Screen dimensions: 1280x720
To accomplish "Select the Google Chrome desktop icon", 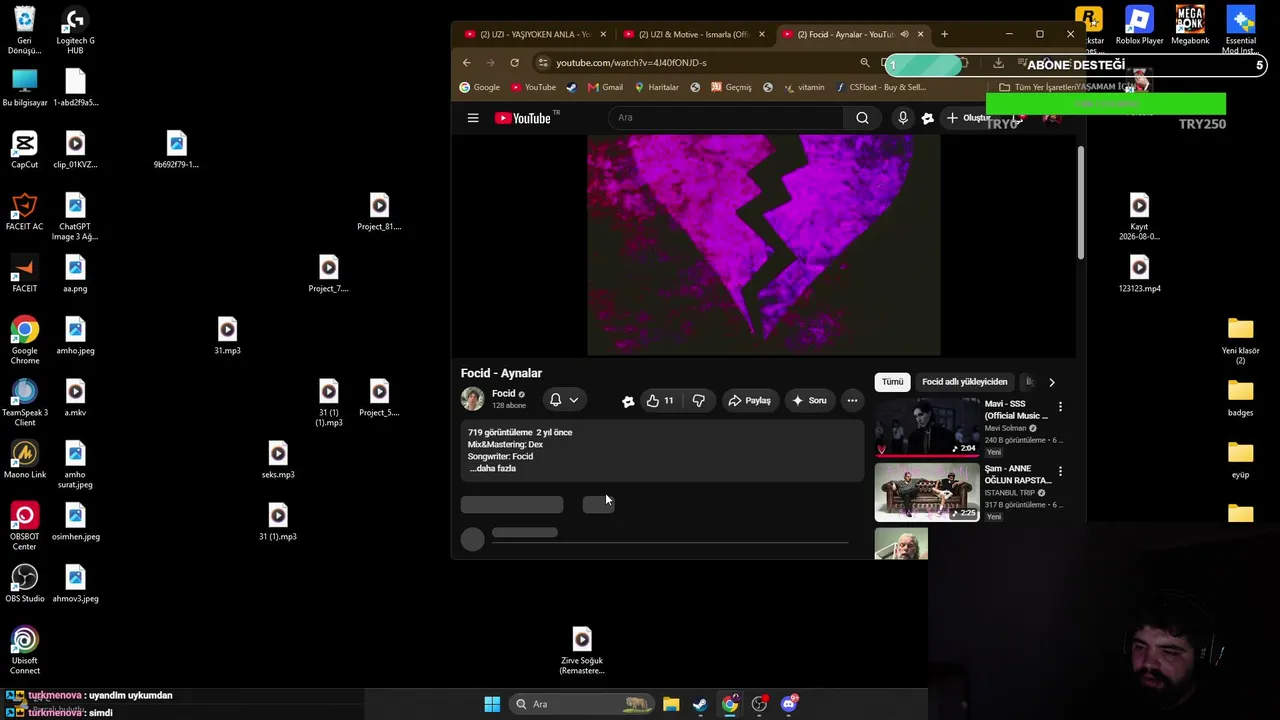I will tap(25, 341).
